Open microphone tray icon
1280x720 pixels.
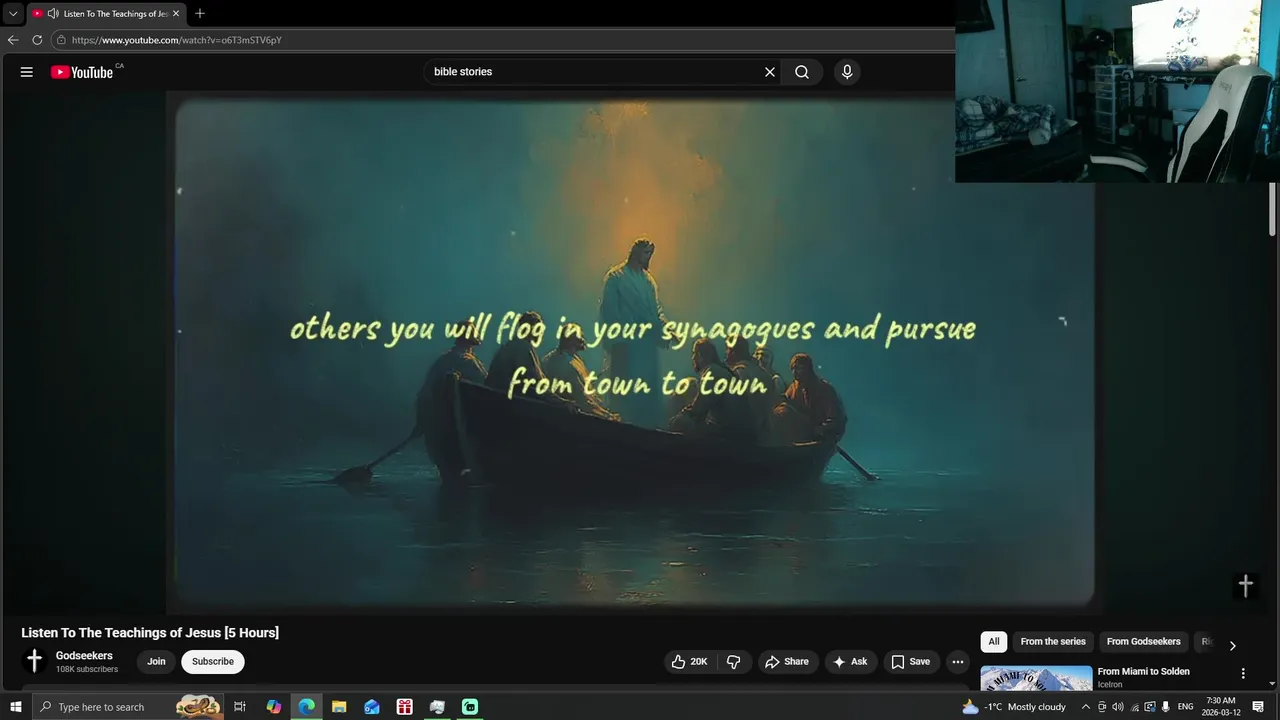(1166, 707)
